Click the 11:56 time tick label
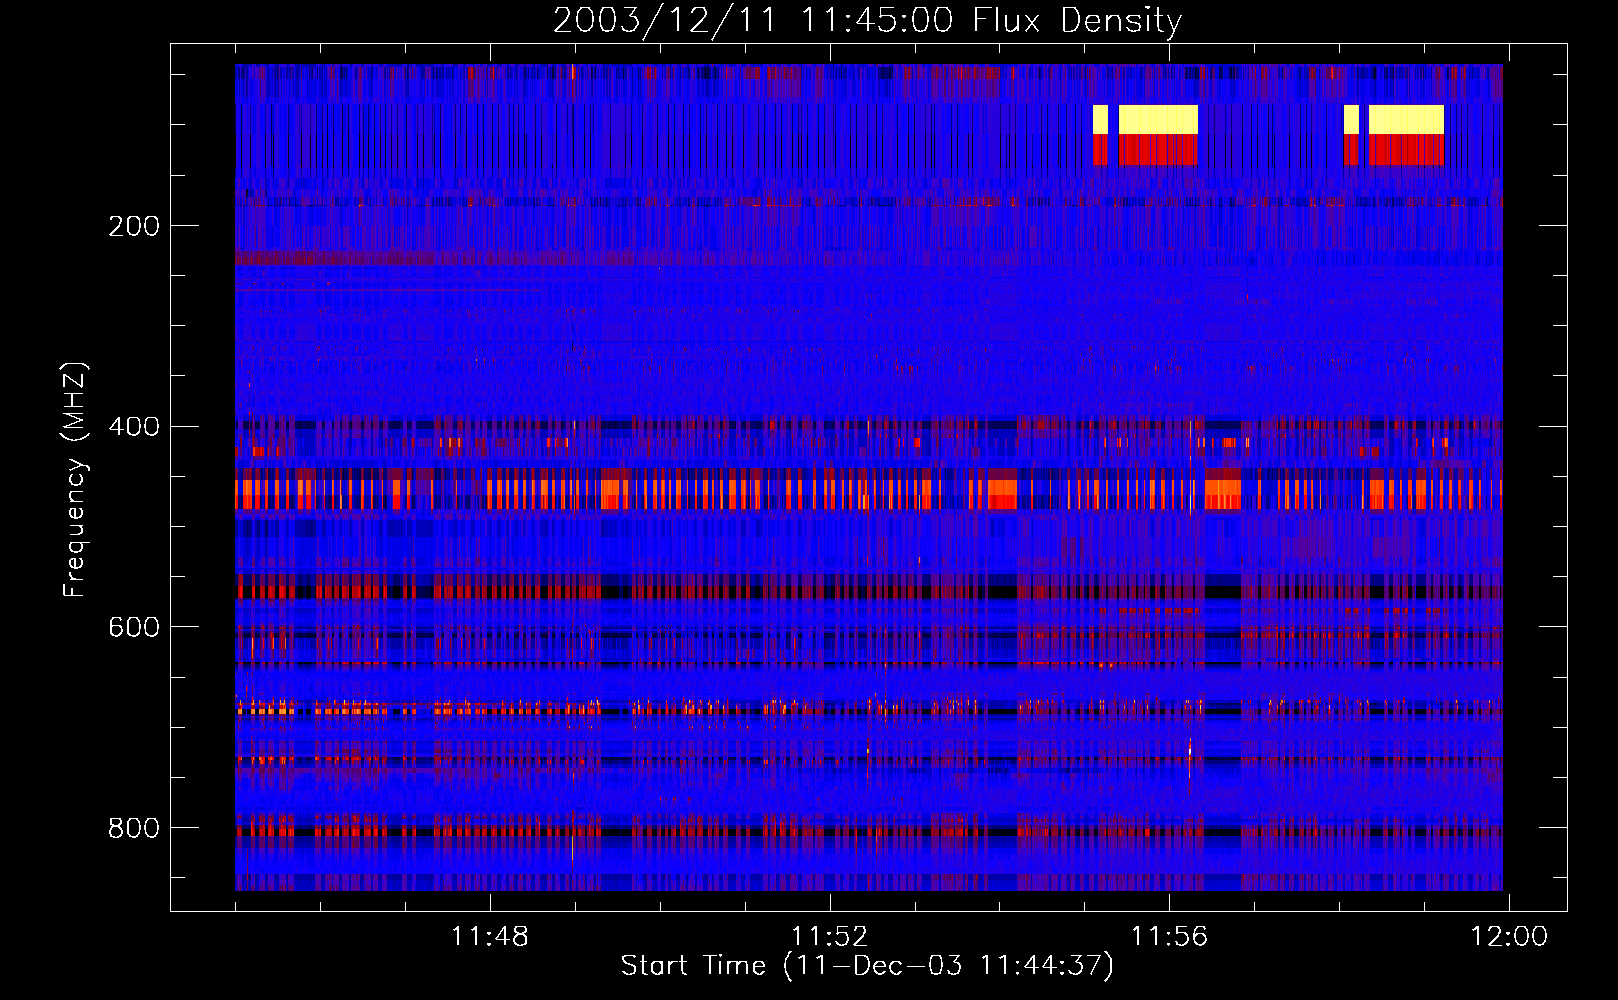Image resolution: width=1618 pixels, height=1000 pixels. [1169, 937]
